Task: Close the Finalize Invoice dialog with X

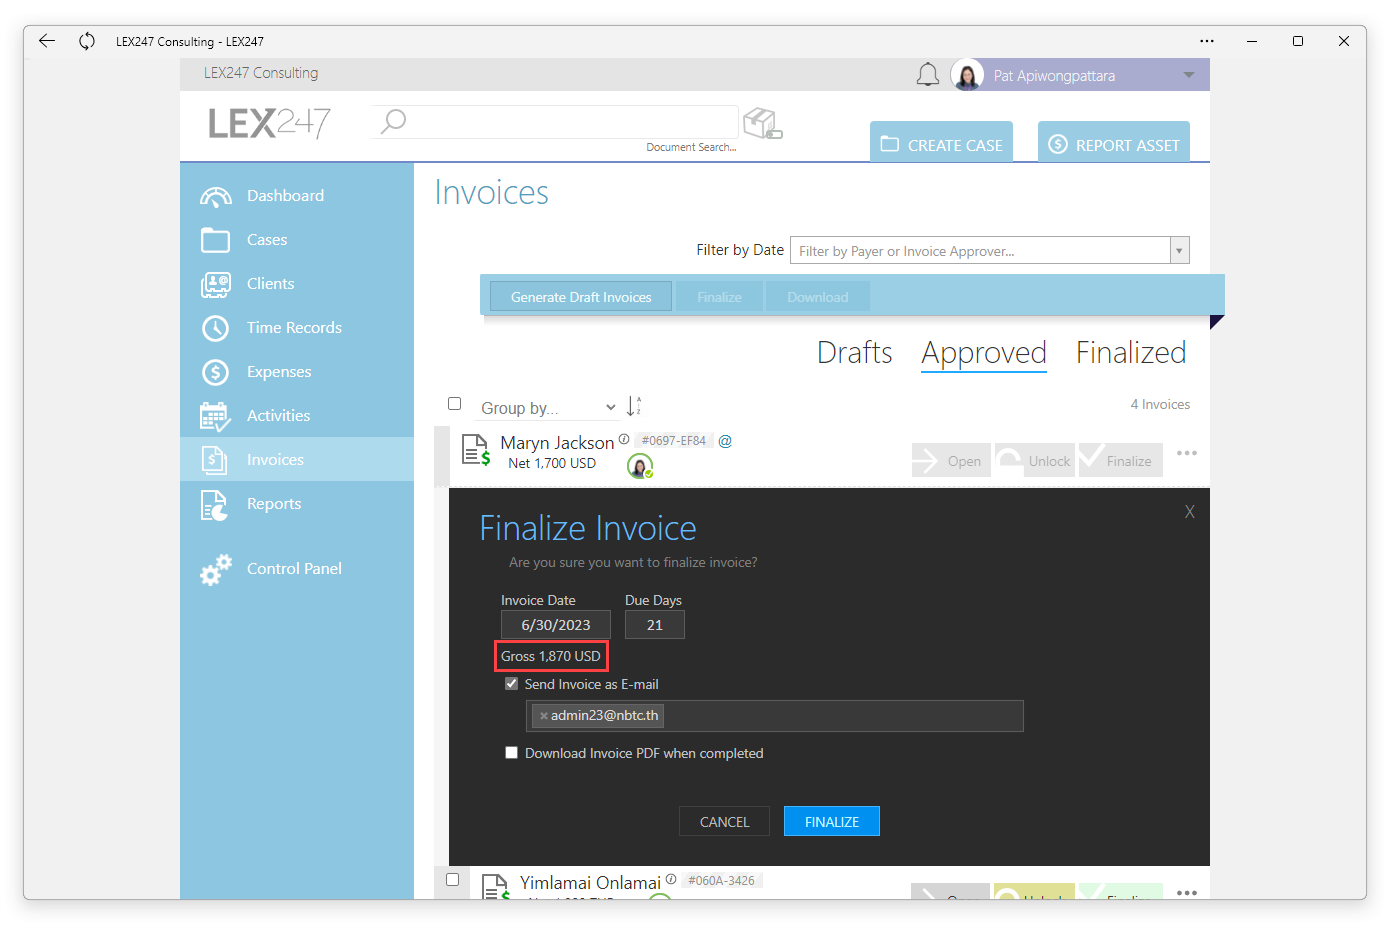Action: pyautogui.click(x=1190, y=512)
